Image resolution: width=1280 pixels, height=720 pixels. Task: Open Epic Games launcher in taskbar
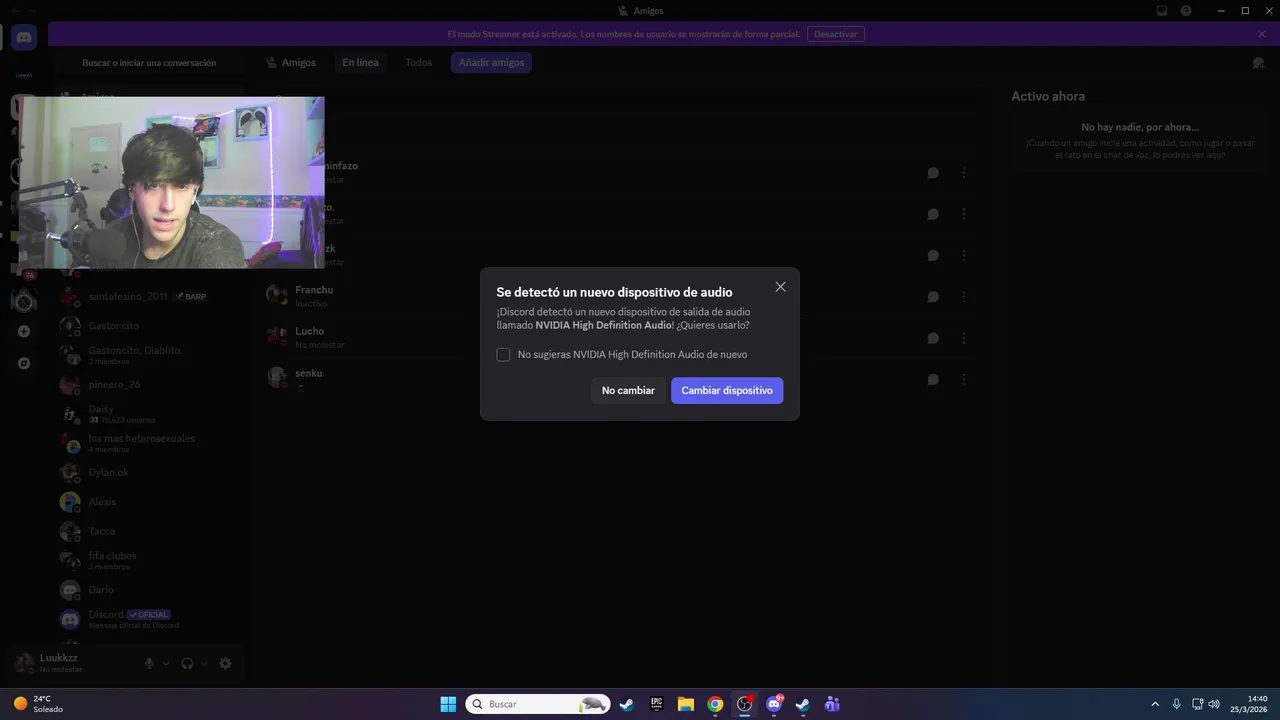click(656, 704)
